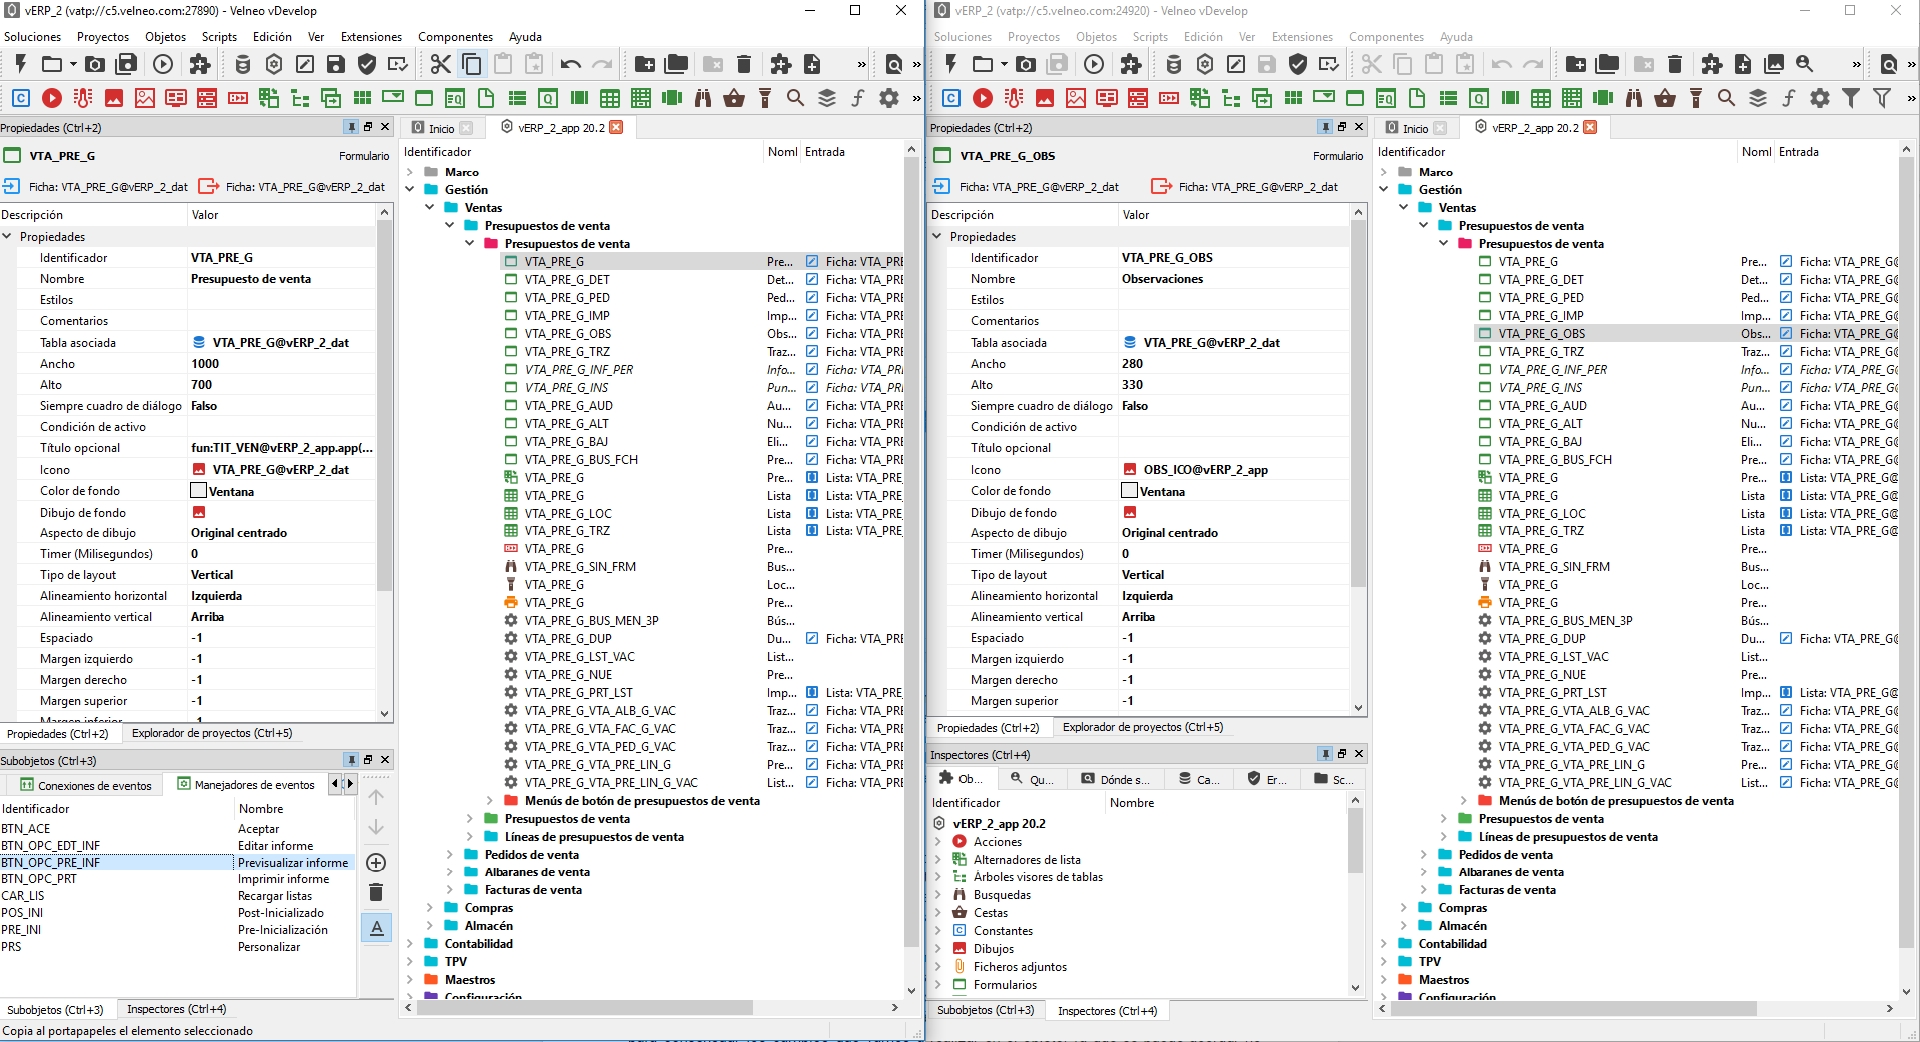This screenshot has height=1042, width=1920.
Task: Click the add subobject plus circle icon
Action: coord(376,863)
